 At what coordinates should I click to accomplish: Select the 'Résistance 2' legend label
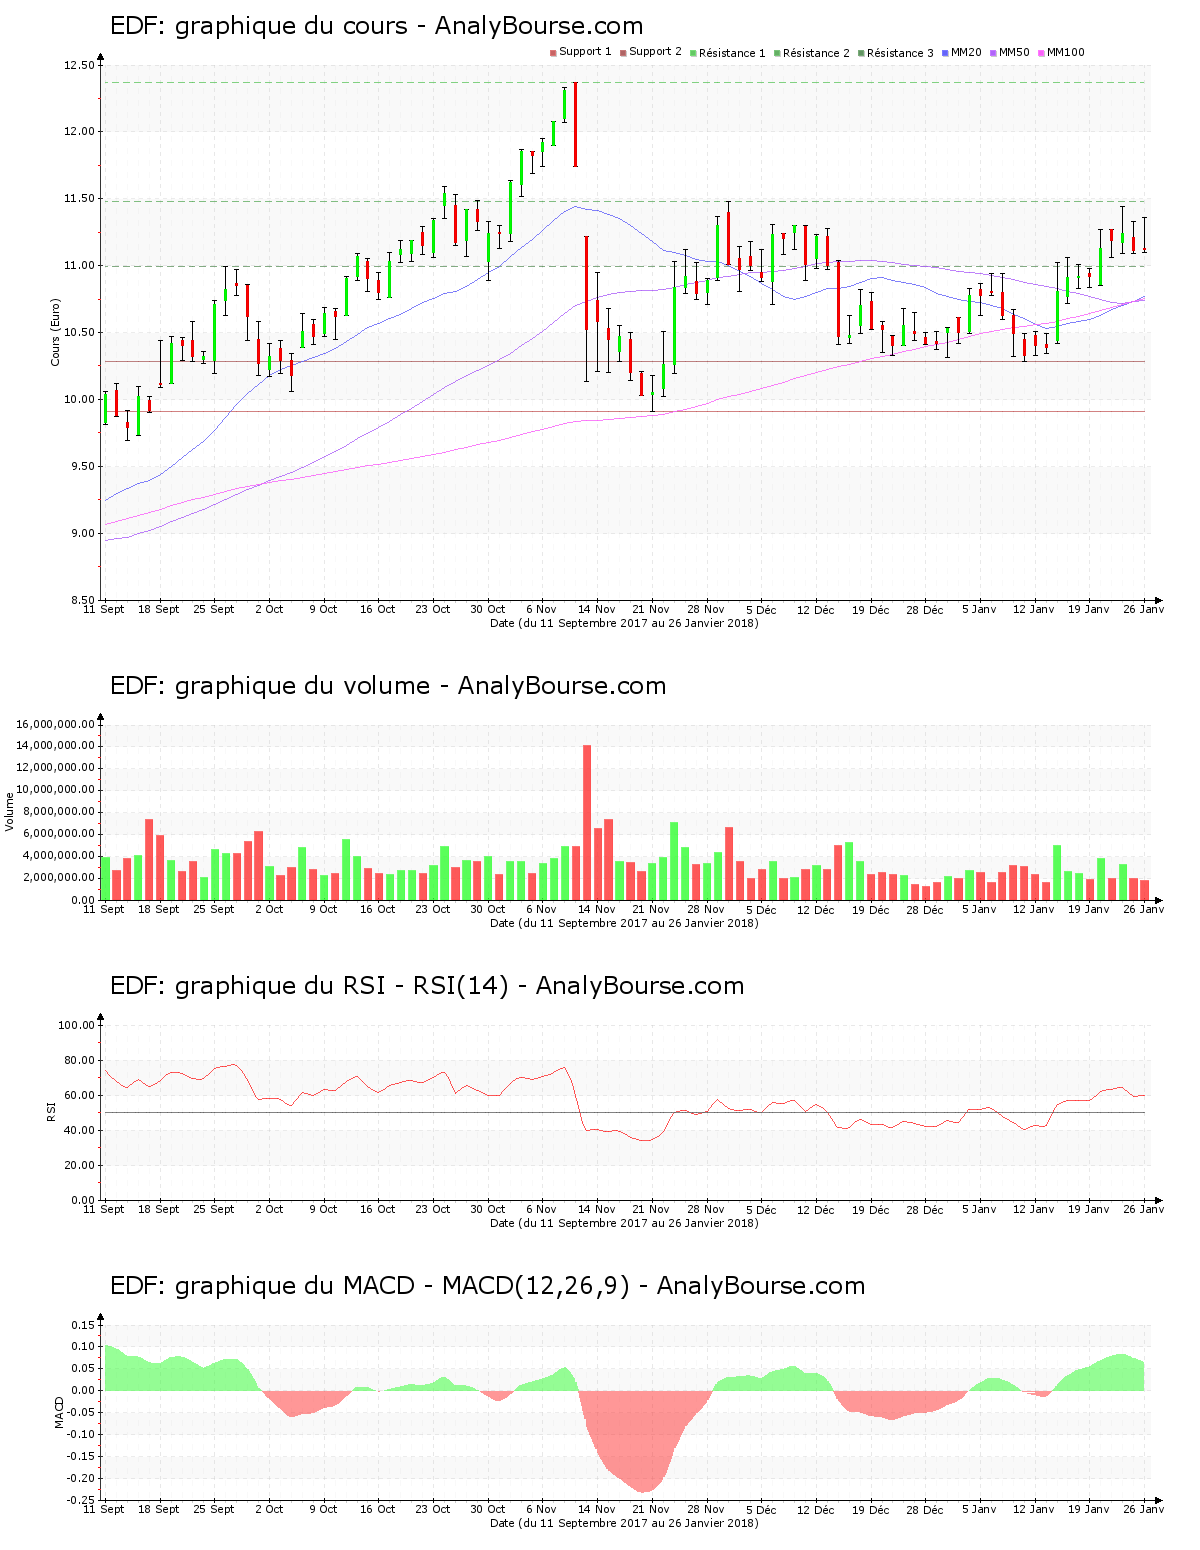click(816, 53)
